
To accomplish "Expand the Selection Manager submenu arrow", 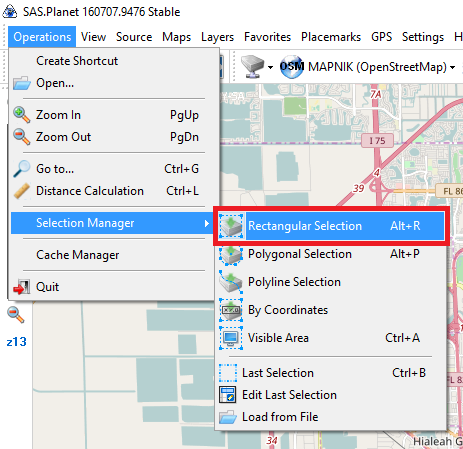I will pyautogui.click(x=207, y=223).
